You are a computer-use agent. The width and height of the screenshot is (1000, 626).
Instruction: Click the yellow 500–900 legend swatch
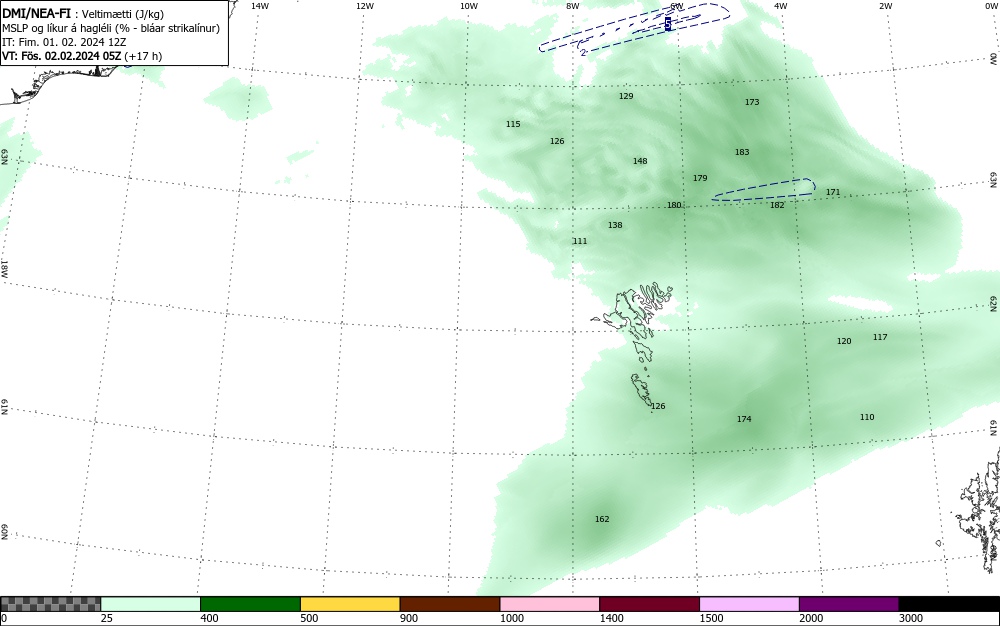tap(350, 604)
